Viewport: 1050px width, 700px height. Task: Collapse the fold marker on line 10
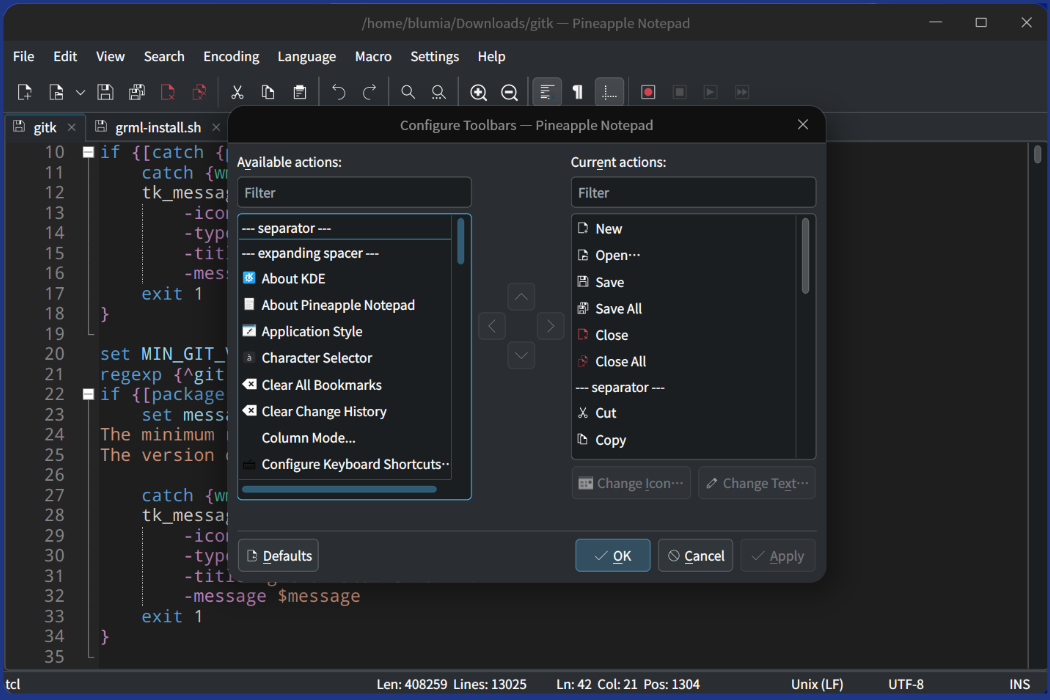tap(88, 153)
